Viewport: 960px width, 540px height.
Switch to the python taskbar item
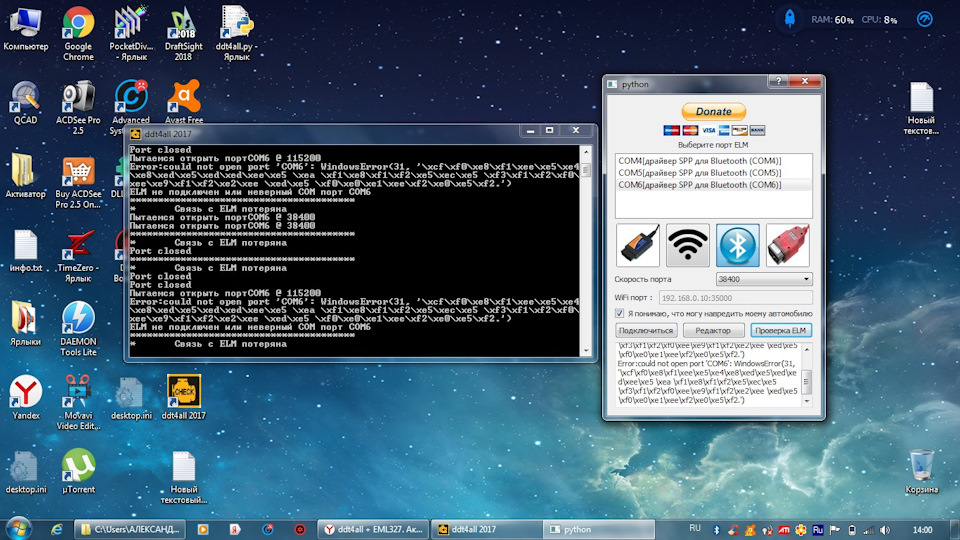click(598, 530)
